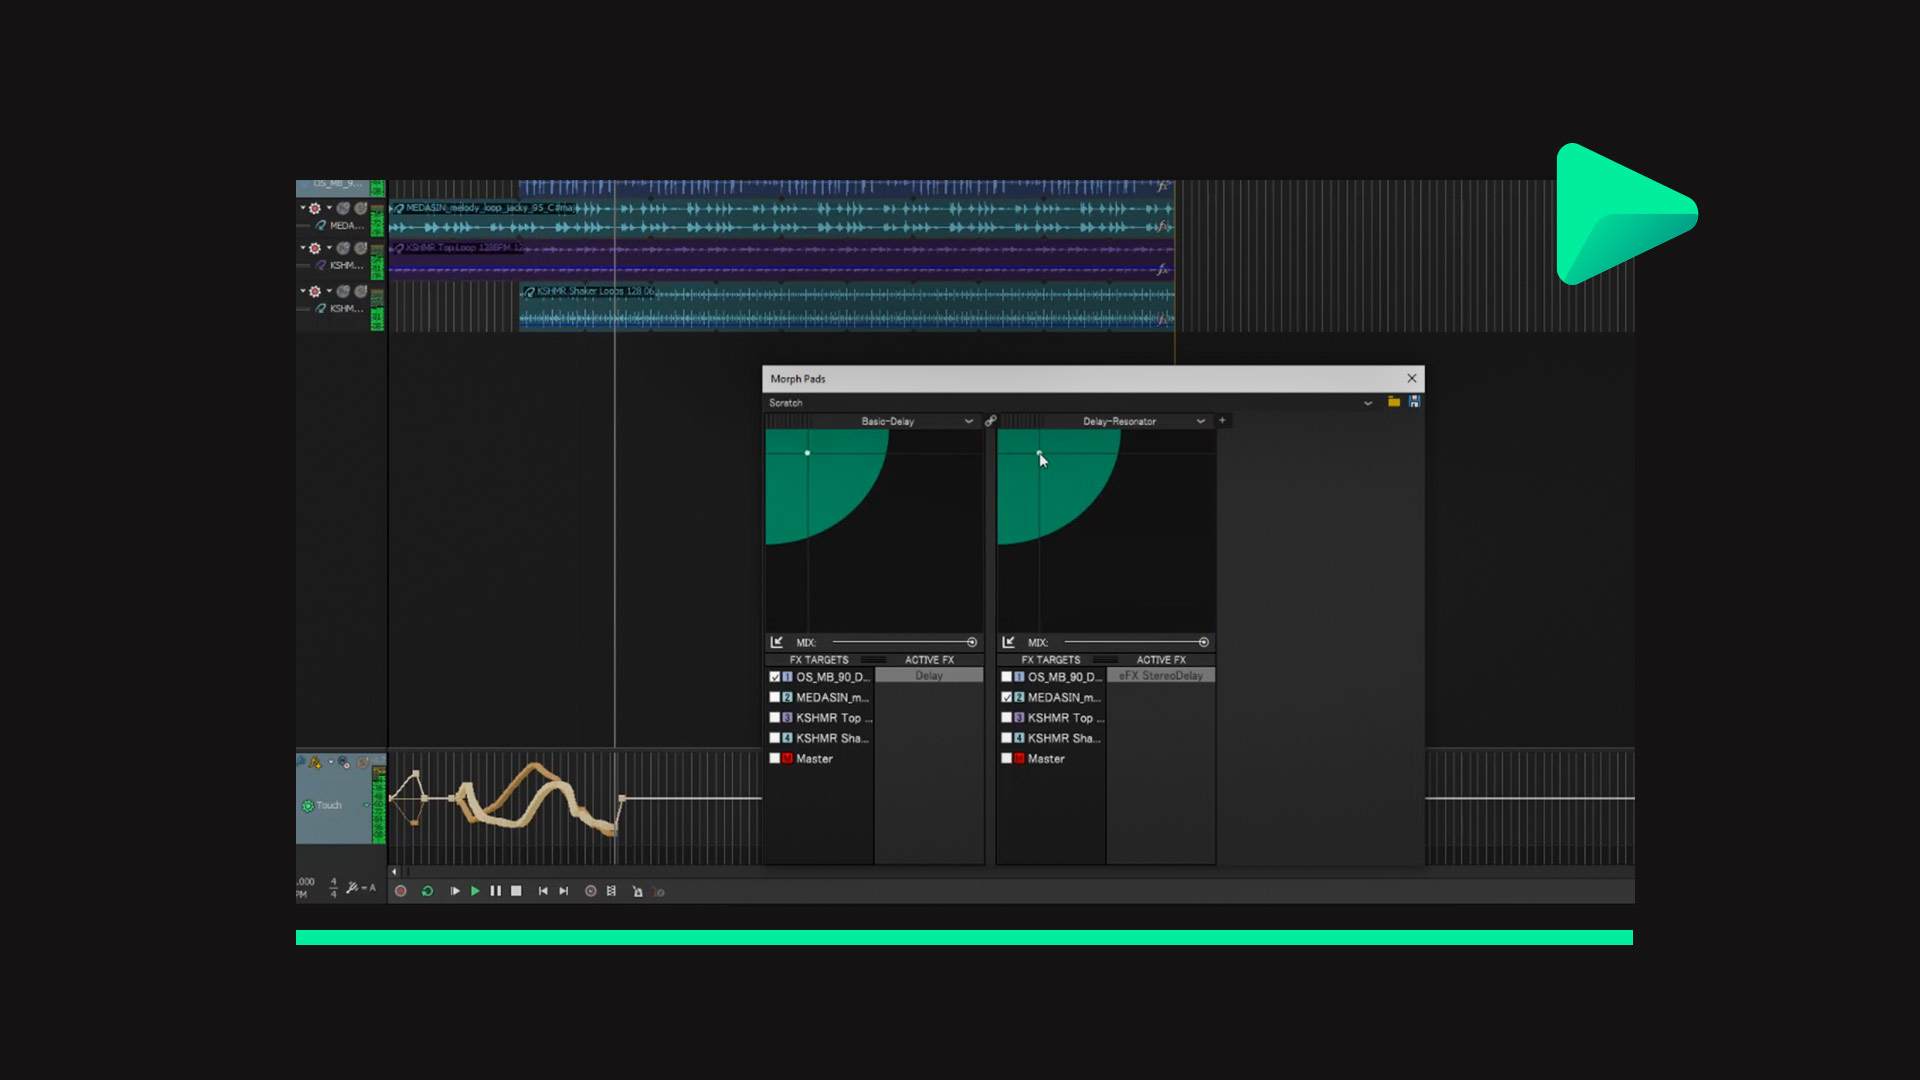Click the green Play button

(475, 891)
